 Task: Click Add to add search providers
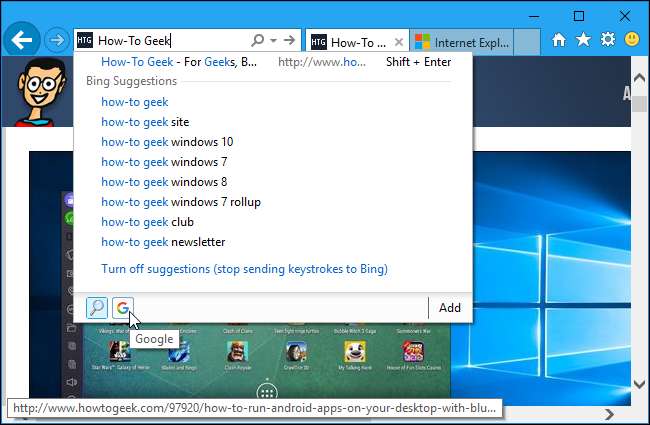(450, 308)
